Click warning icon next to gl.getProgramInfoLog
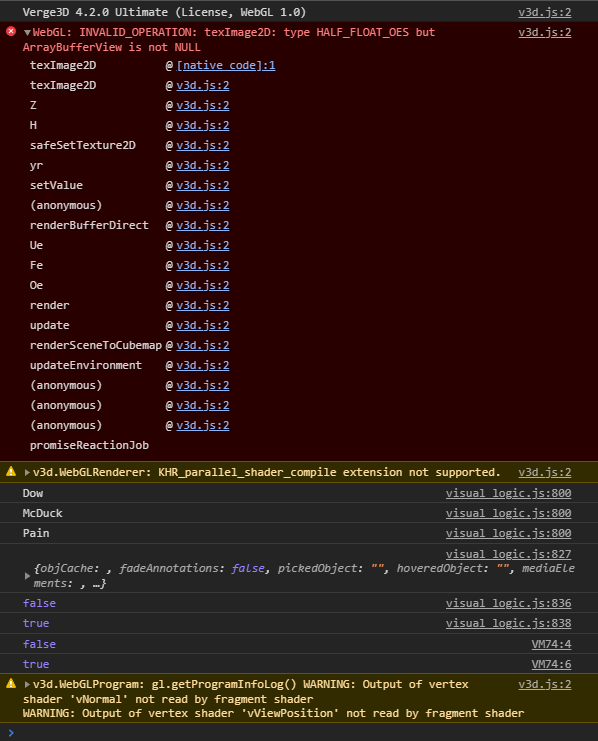The height and width of the screenshot is (741, 598). click(x=11, y=683)
